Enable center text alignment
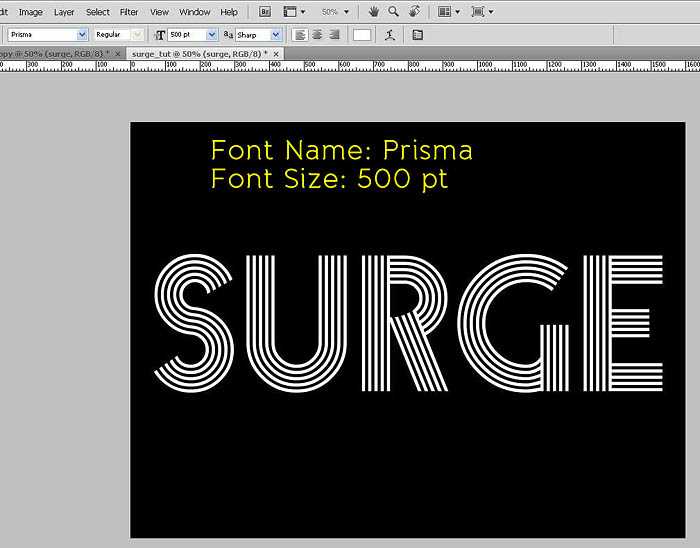The width and height of the screenshot is (700, 548). click(x=317, y=35)
